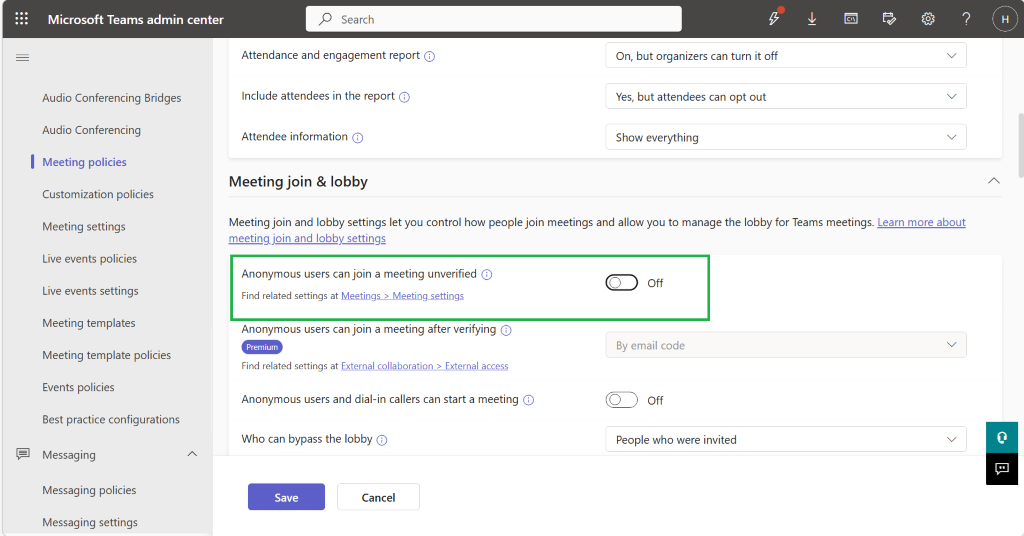Click the Messaging chat bubble icon in sidebar

(23, 454)
